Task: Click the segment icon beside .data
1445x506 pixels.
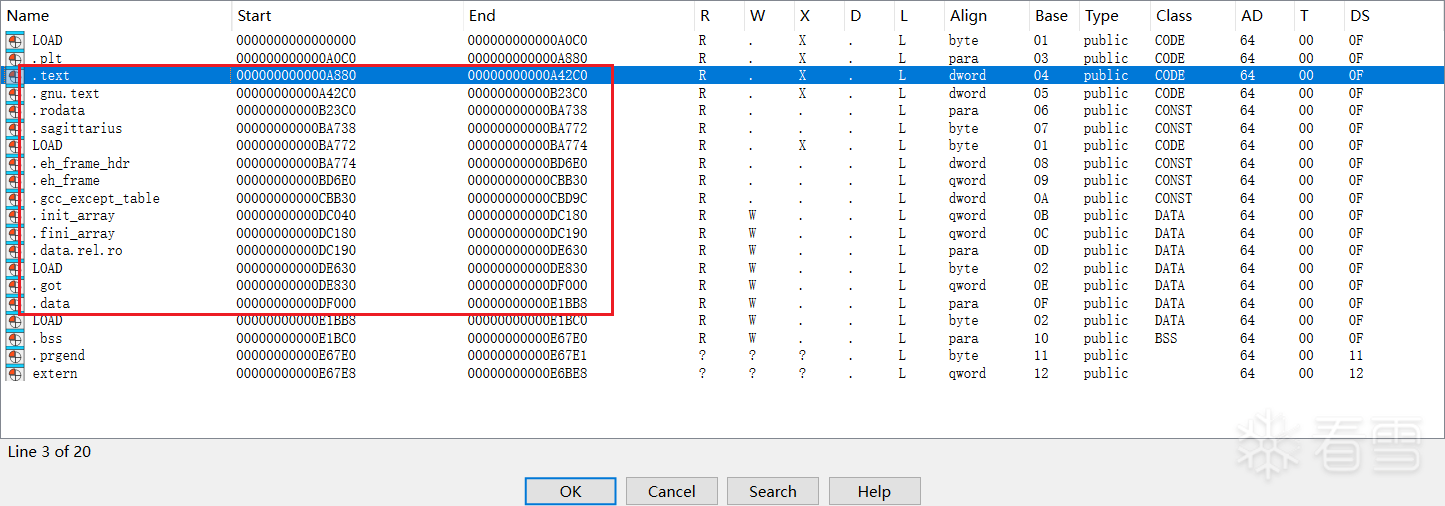Action: pos(15,303)
